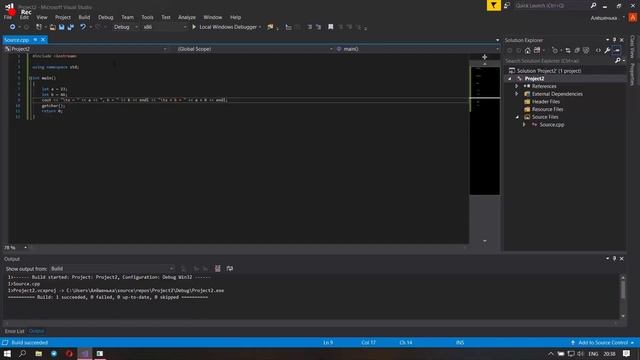Click the Opera icon on the taskbar
This screenshot has width=640, height=360.
pos(69,353)
